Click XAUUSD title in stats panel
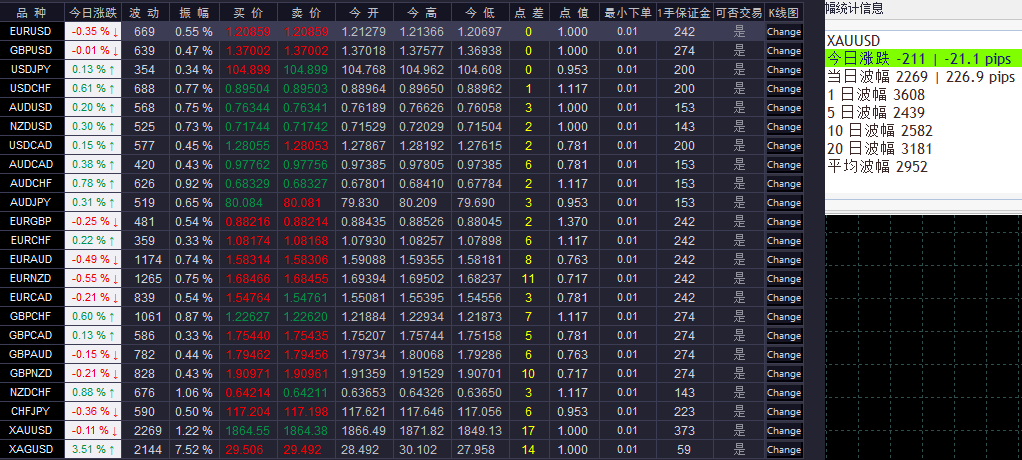 (x=853, y=41)
